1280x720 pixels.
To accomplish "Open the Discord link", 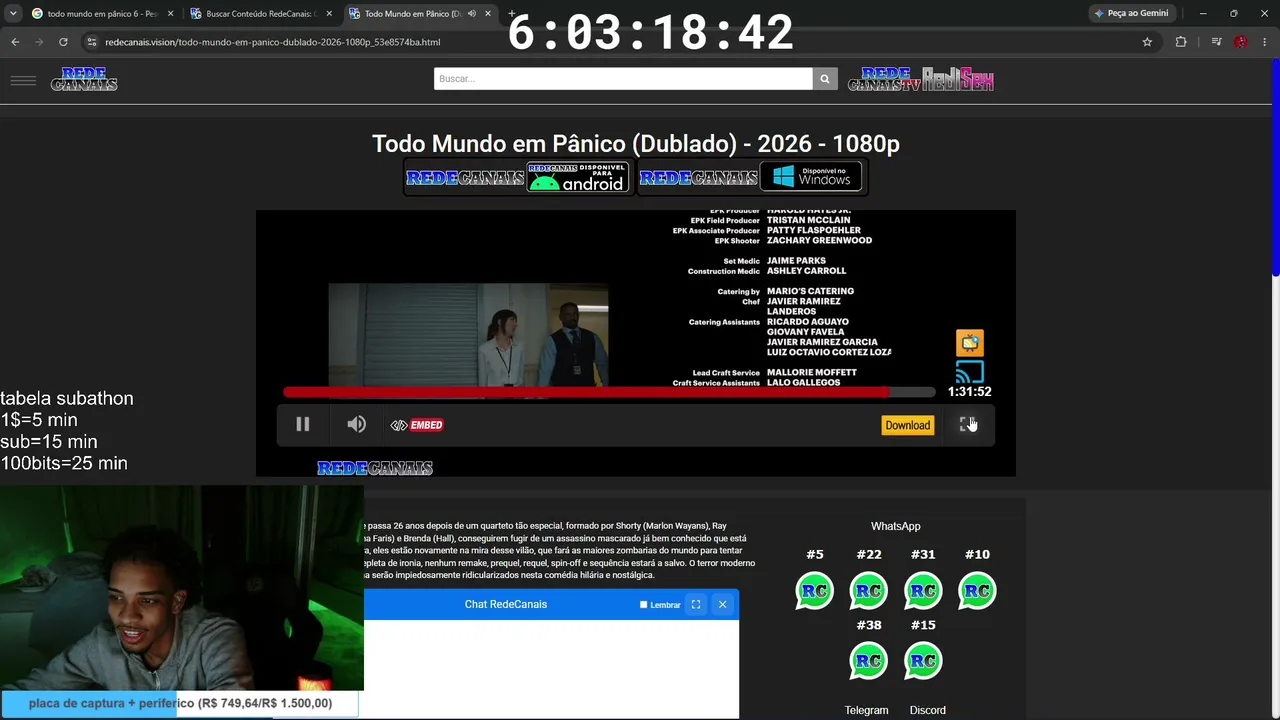I will click(x=927, y=710).
